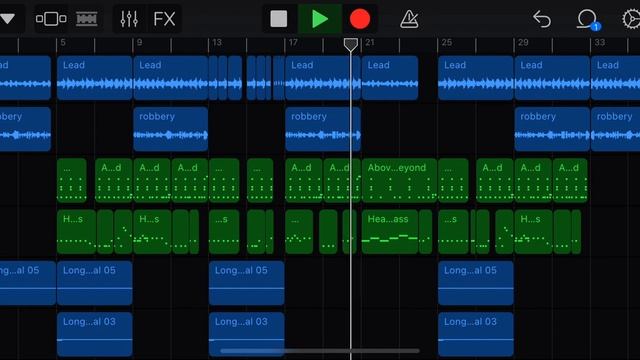
Task: Jump to bar 9 on the ruler
Action: pos(140,42)
